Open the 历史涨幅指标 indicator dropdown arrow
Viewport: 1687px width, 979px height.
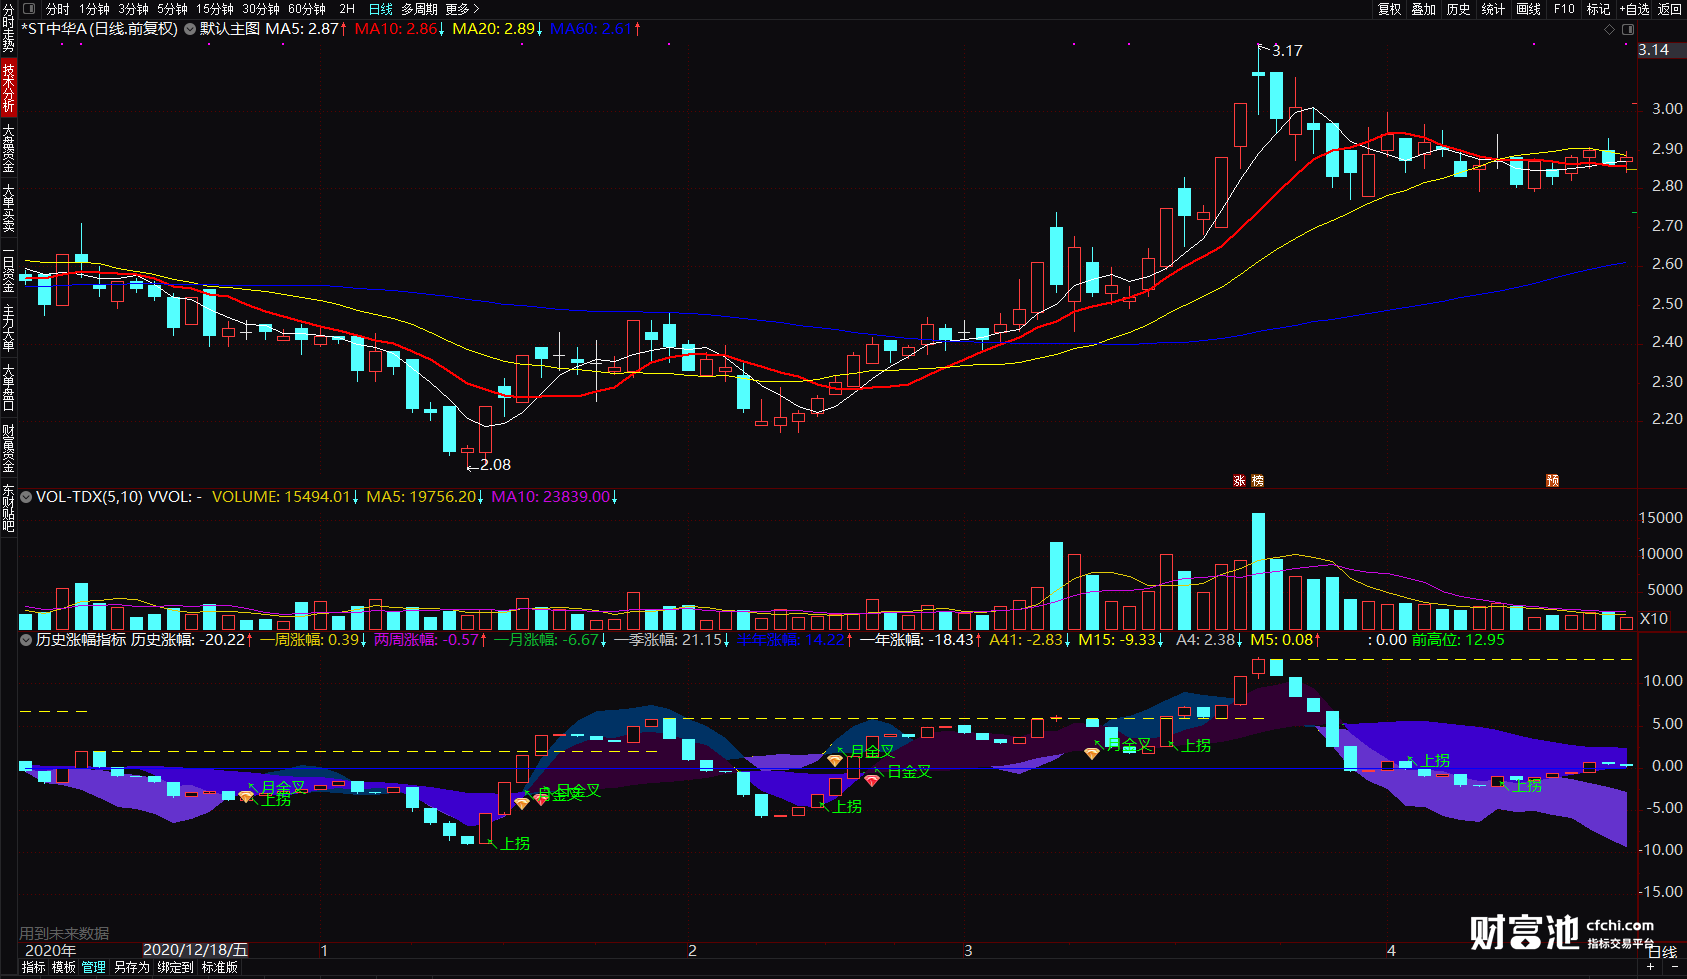click(x=26, y=639)
